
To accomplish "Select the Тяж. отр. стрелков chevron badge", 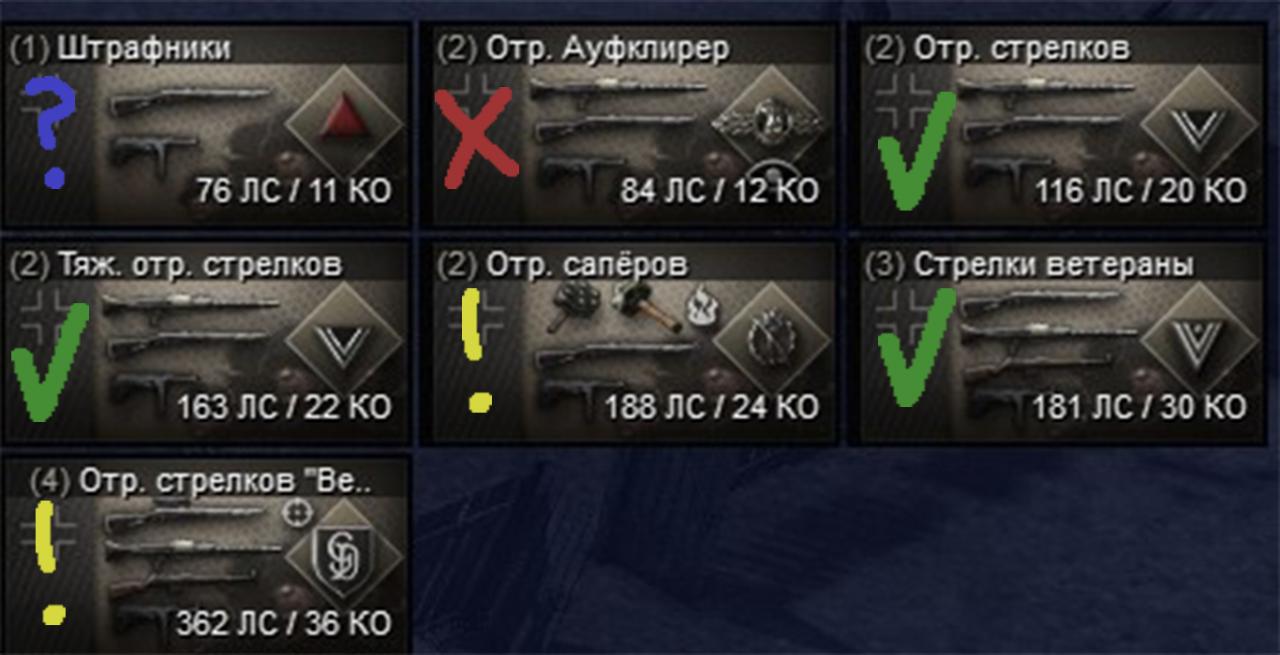I will tap(344, 342).
